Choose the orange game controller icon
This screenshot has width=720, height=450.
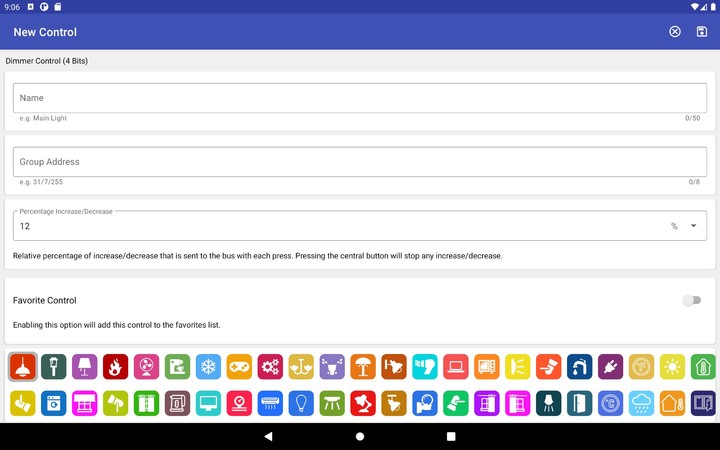point(239,366)
